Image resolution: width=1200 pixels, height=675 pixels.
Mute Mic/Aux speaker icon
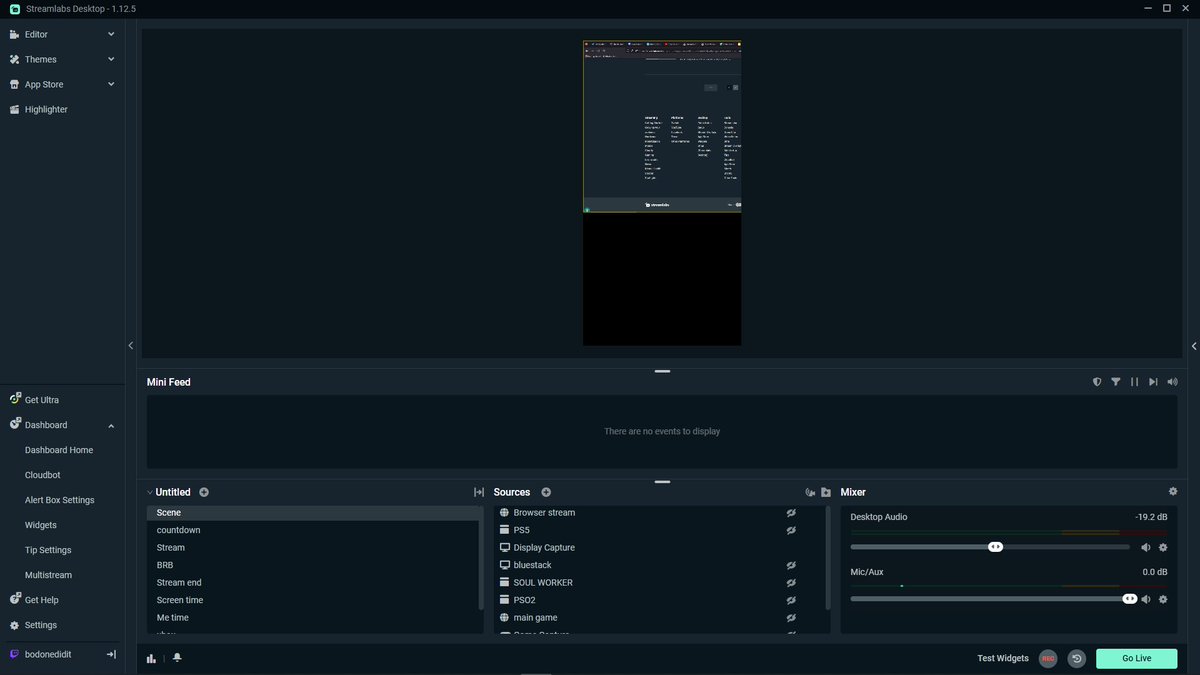tap(1146, 599)
